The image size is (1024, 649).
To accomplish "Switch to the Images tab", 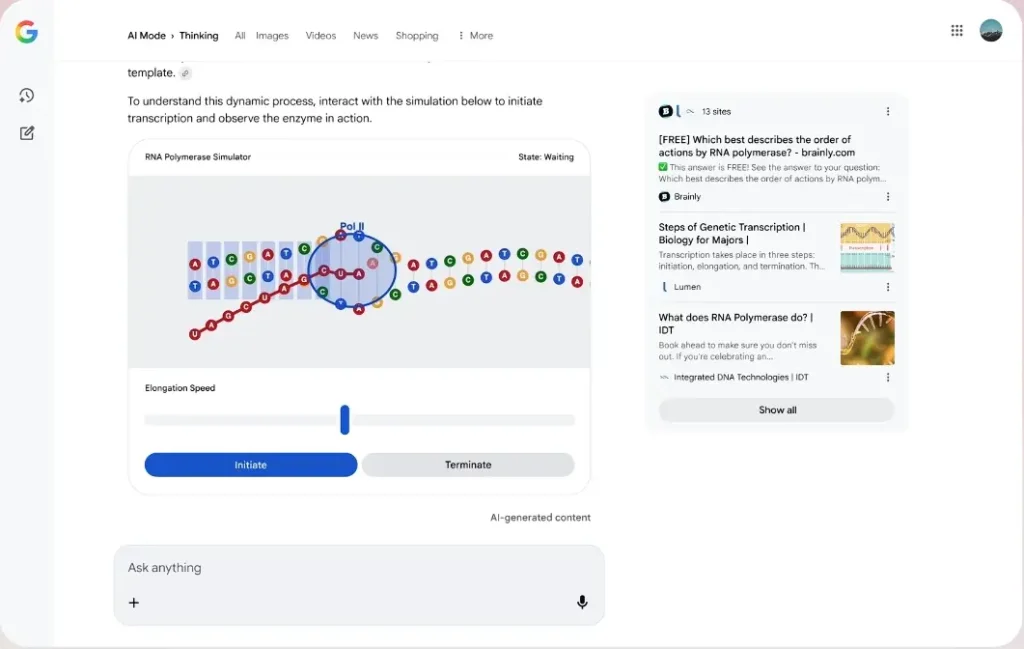I will tap(272, 36).
